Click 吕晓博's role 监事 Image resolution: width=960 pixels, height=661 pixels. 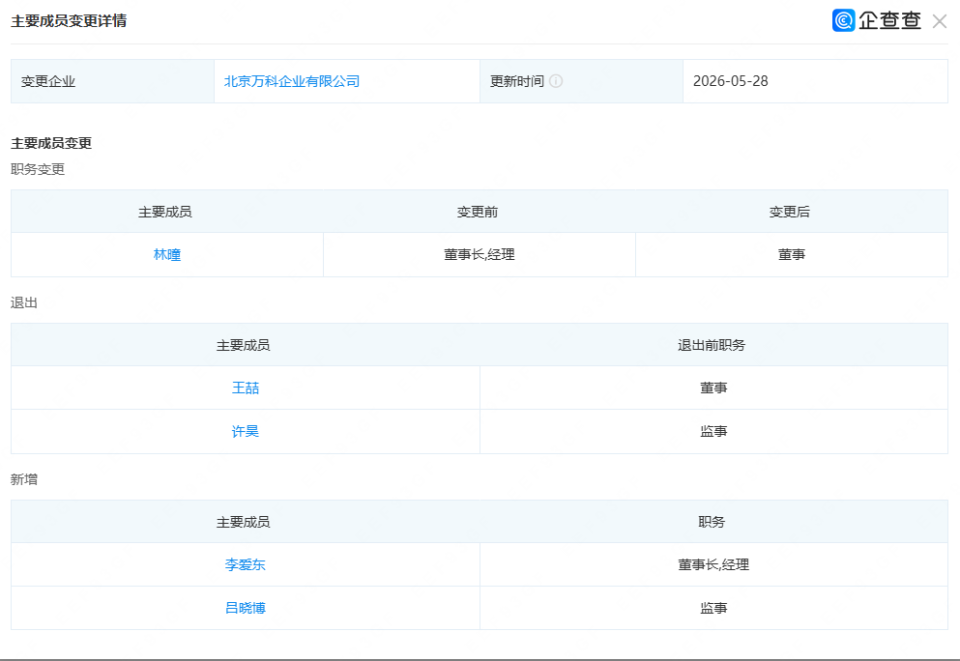(x=714, y=608)
